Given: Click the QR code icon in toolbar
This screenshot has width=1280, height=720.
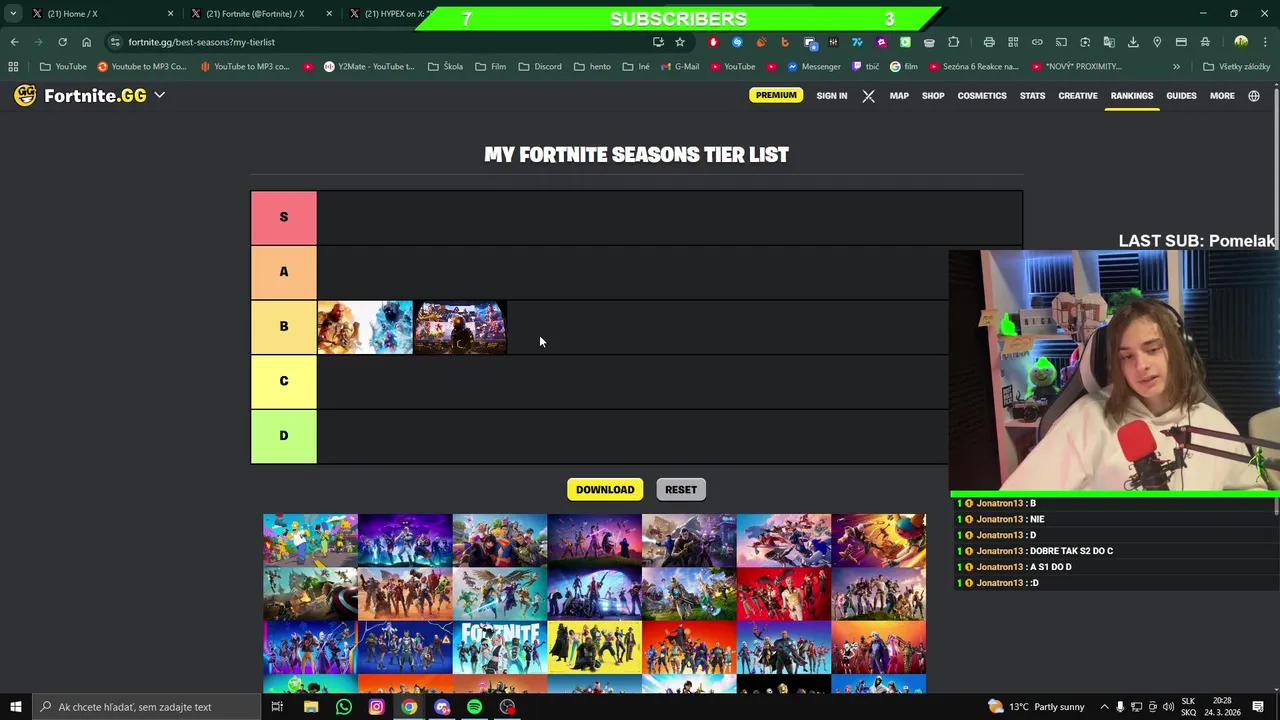Looking at the screenshot, I should [1013, 42].
